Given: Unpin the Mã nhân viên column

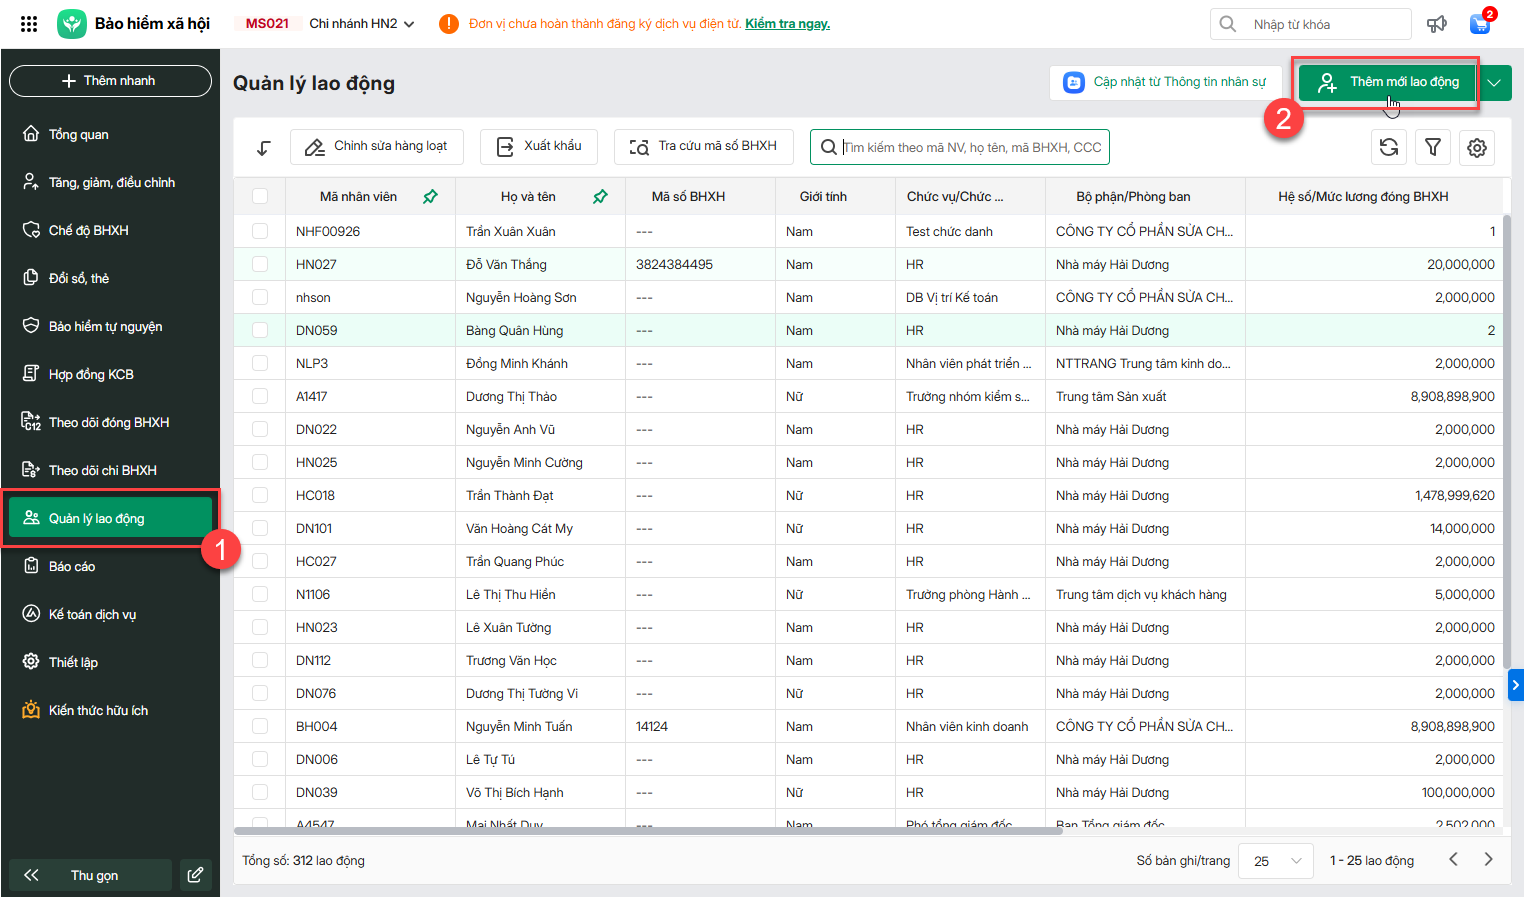Looking at the screenshot, I should 430,197.
